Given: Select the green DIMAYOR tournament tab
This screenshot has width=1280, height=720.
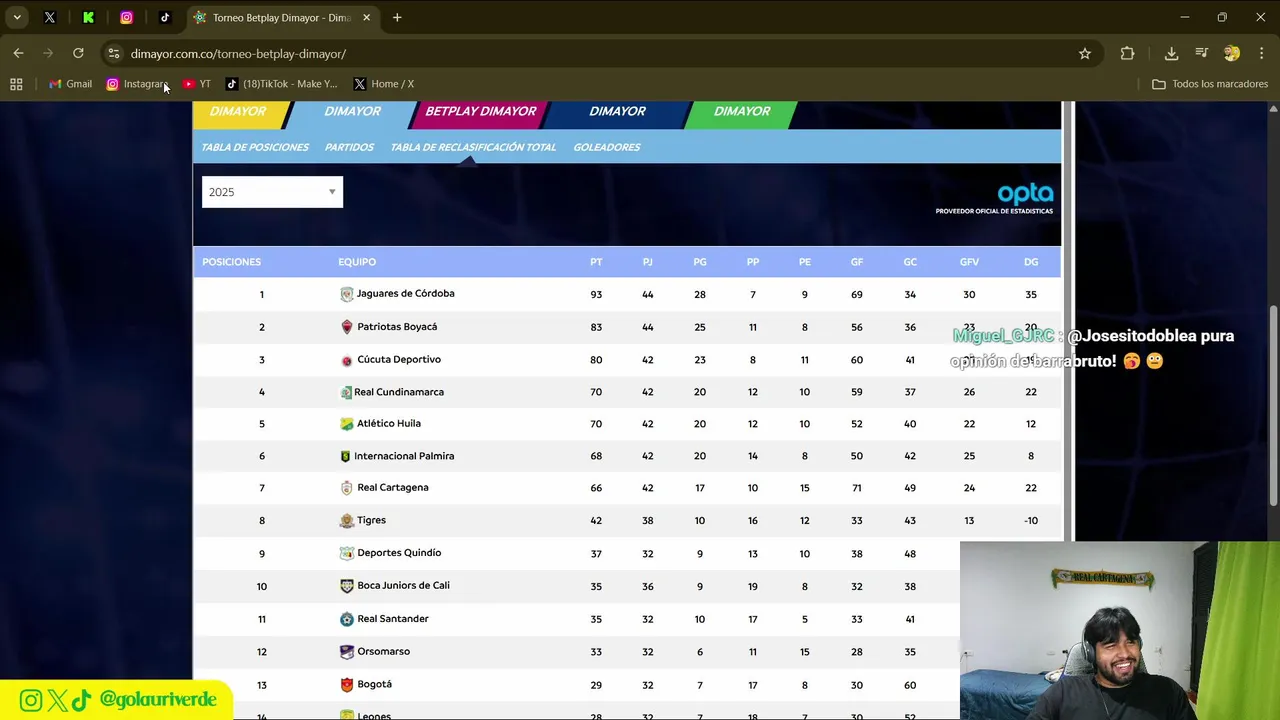Looking at the screenshot, I should (742, 112).
